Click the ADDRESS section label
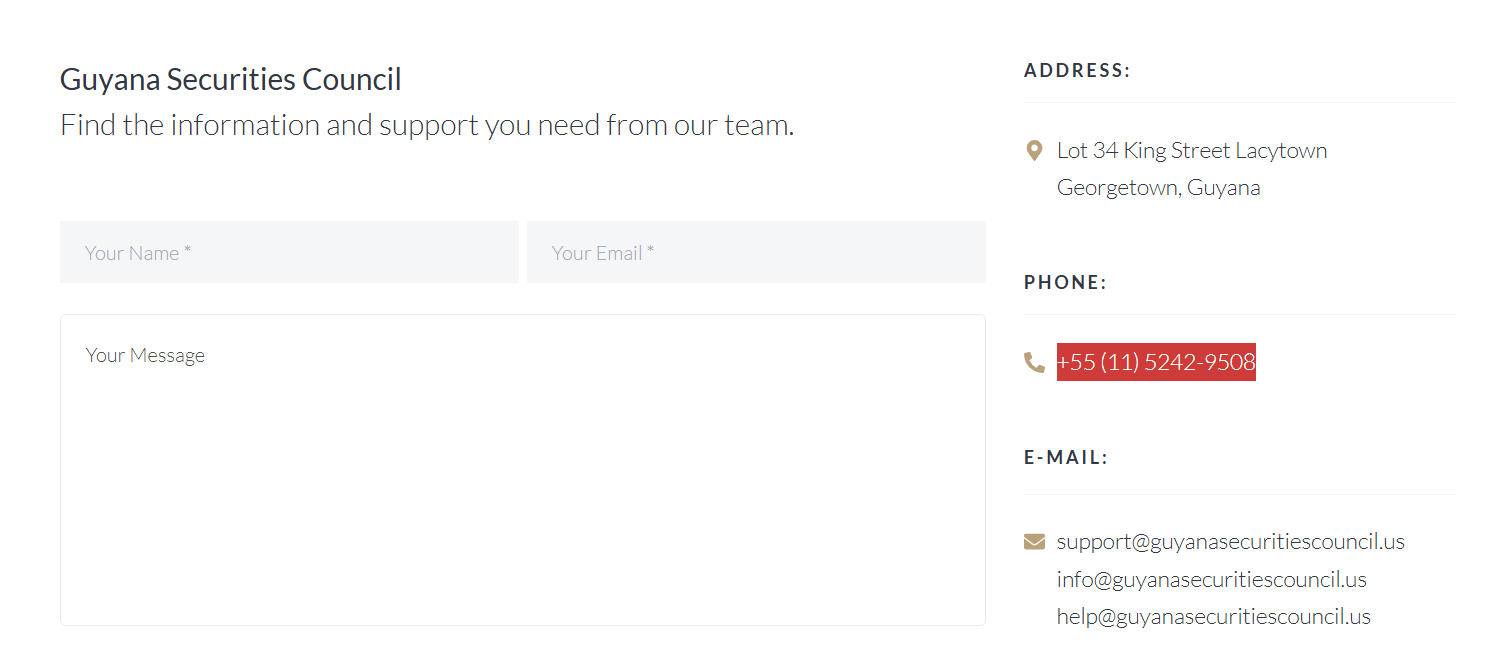The image size is (1497, 669). (1077, 71)
